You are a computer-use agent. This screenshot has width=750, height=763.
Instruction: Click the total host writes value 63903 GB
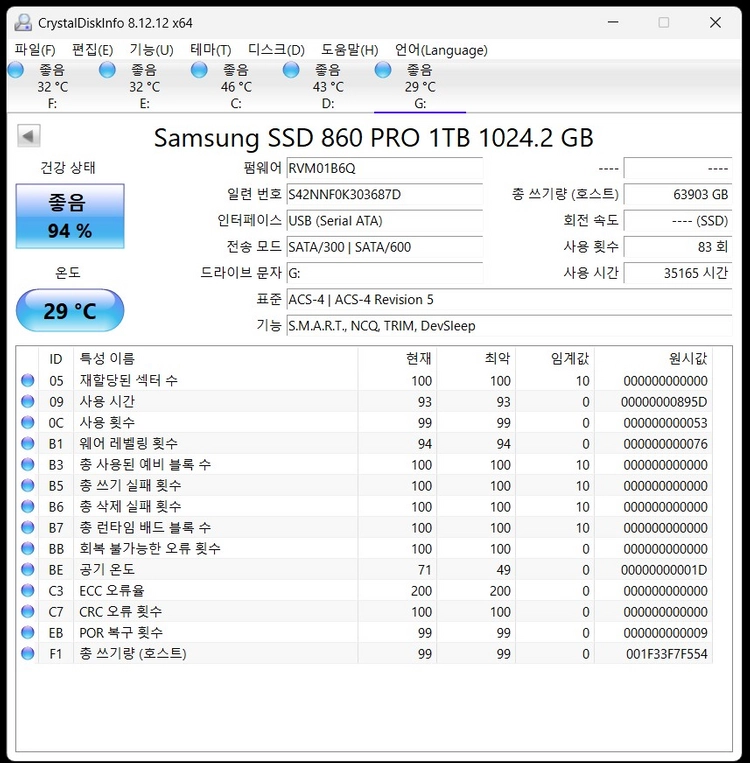[678, 195]
